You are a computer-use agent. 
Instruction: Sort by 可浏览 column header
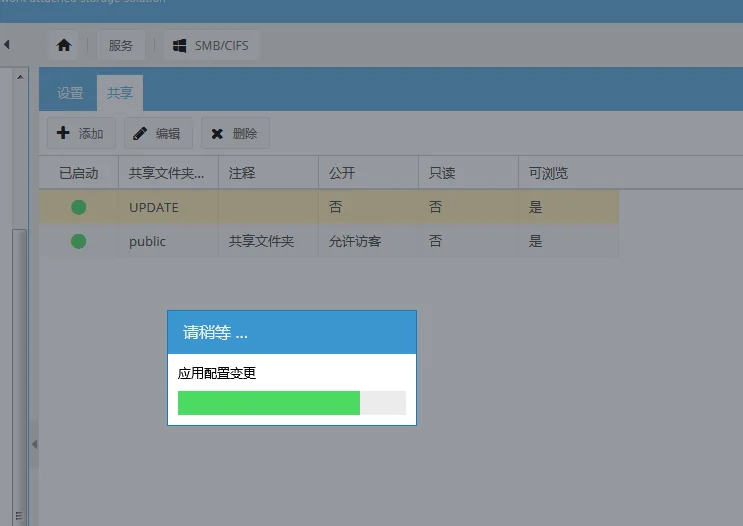pyautogui.click(x=568, y=173)
